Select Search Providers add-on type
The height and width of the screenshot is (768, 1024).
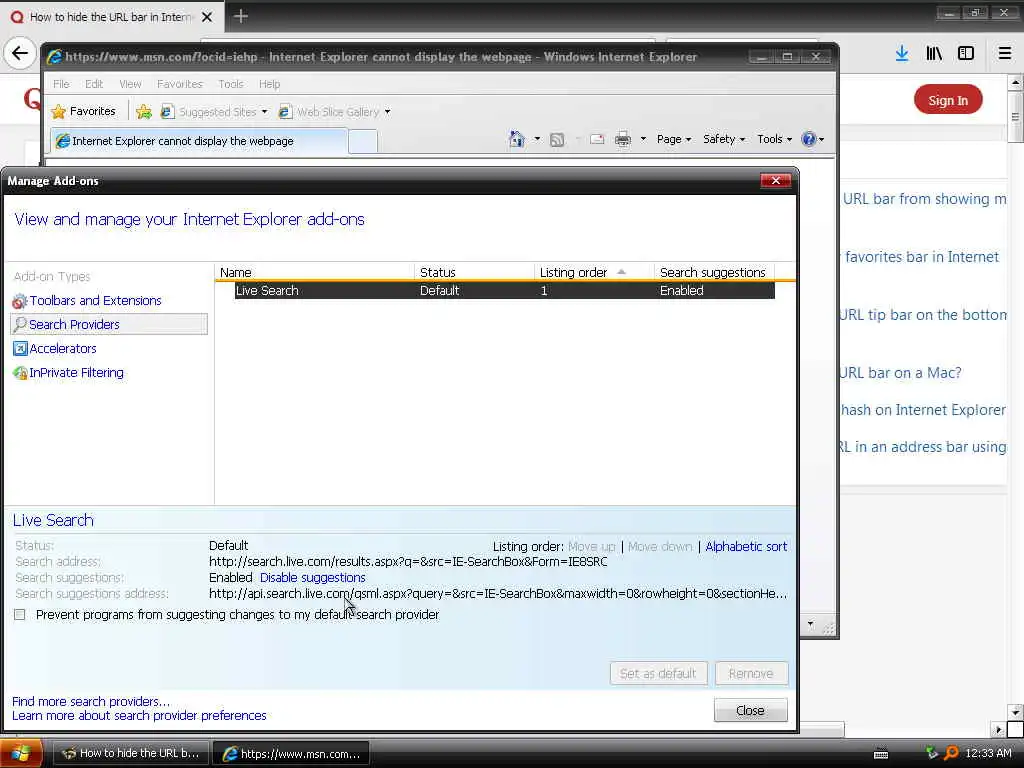[109, 325]
